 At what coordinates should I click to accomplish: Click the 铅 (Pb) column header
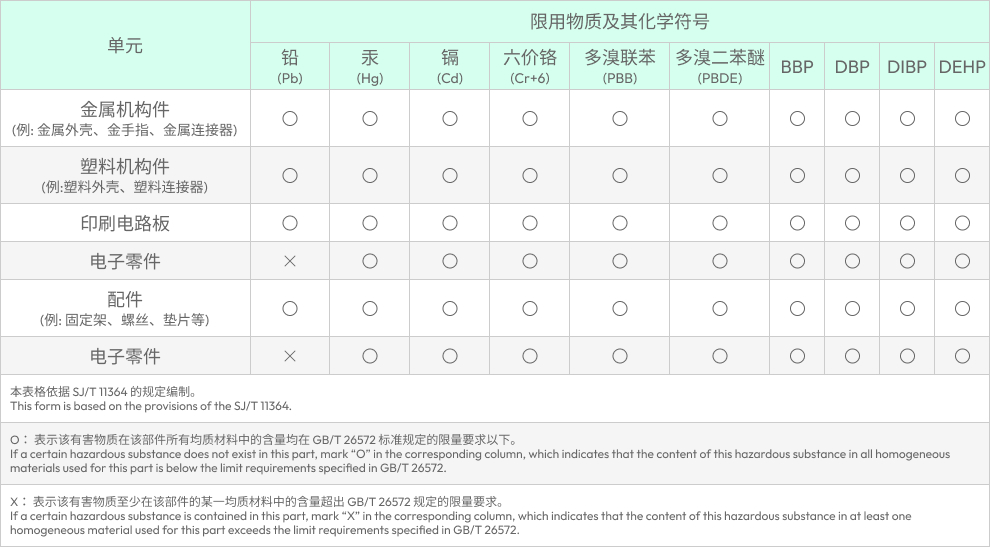(290, 66)
